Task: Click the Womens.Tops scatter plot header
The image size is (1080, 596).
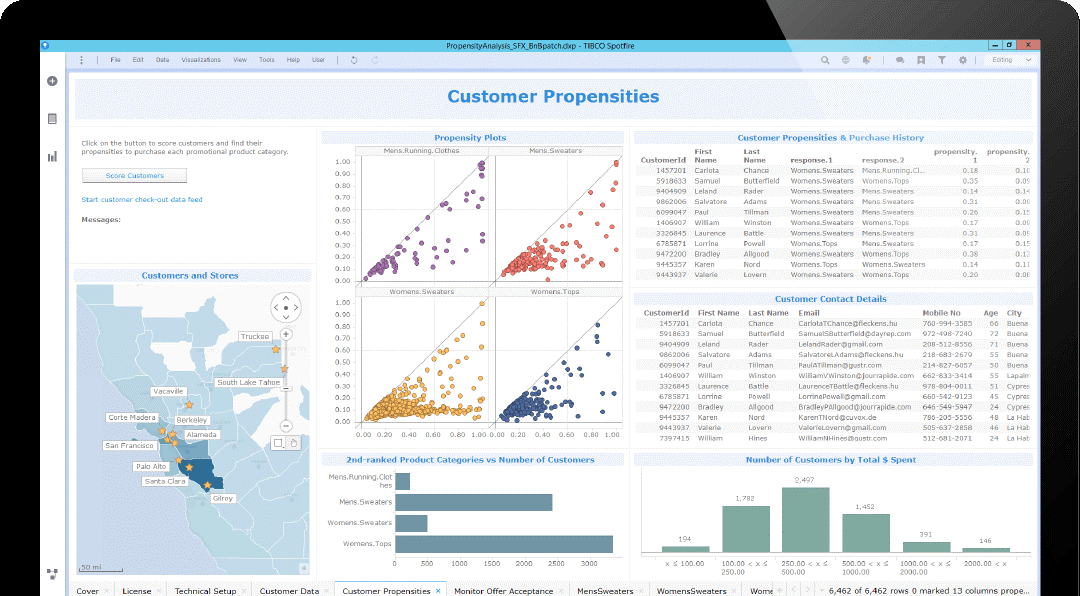Action: point(555,291)
